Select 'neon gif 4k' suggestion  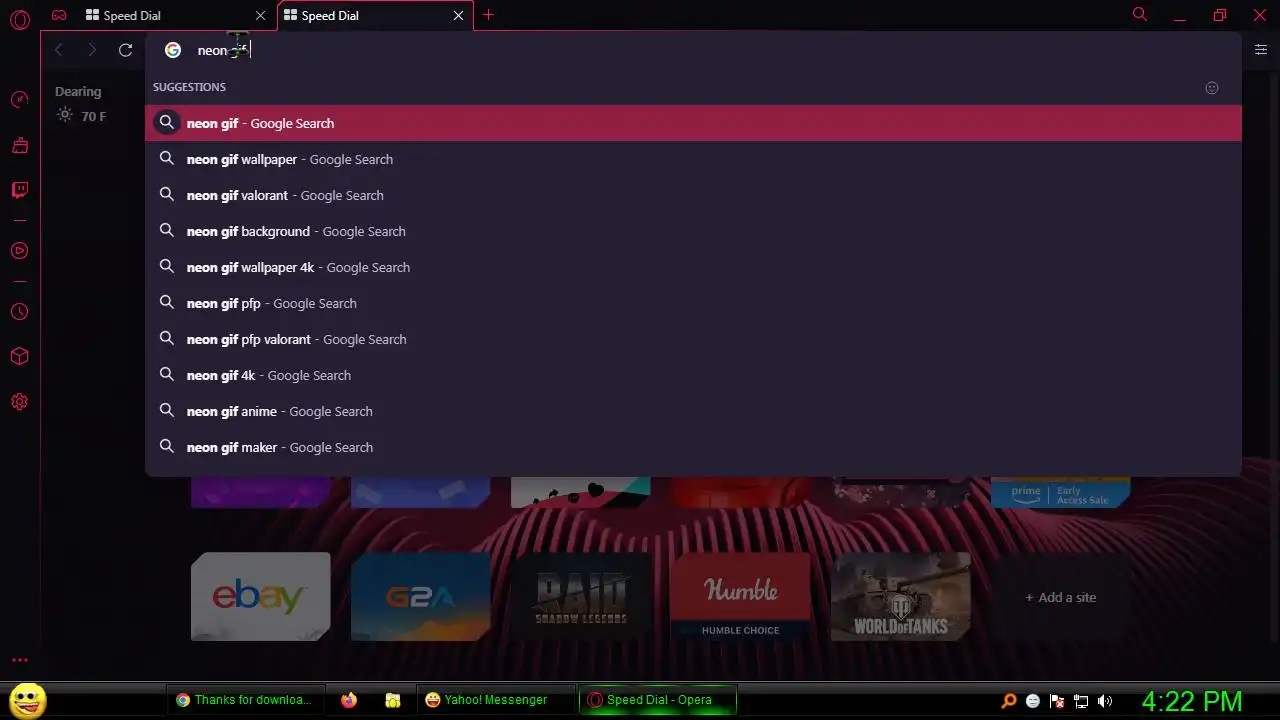pos(693,375)
